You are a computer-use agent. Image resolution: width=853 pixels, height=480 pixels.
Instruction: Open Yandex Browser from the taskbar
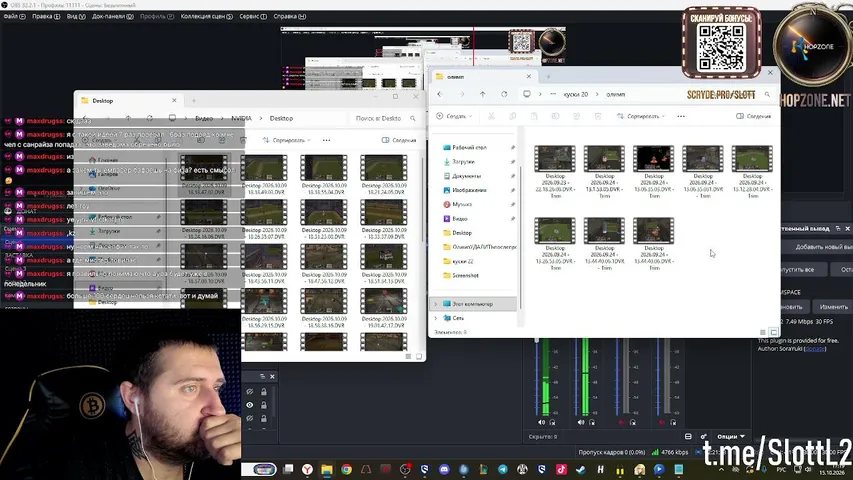(307, 469)
